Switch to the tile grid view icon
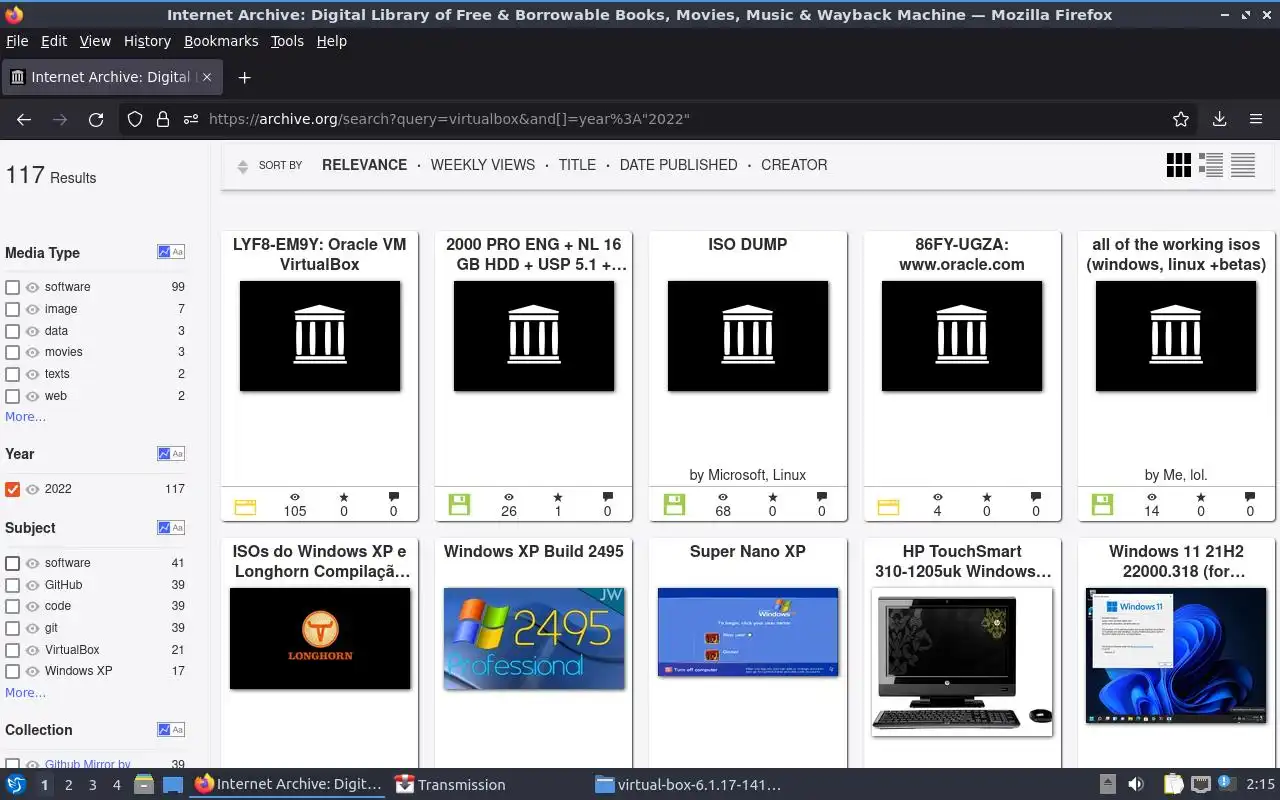The width and height of the screenshot is (1280, 800). pos(1179,165)
